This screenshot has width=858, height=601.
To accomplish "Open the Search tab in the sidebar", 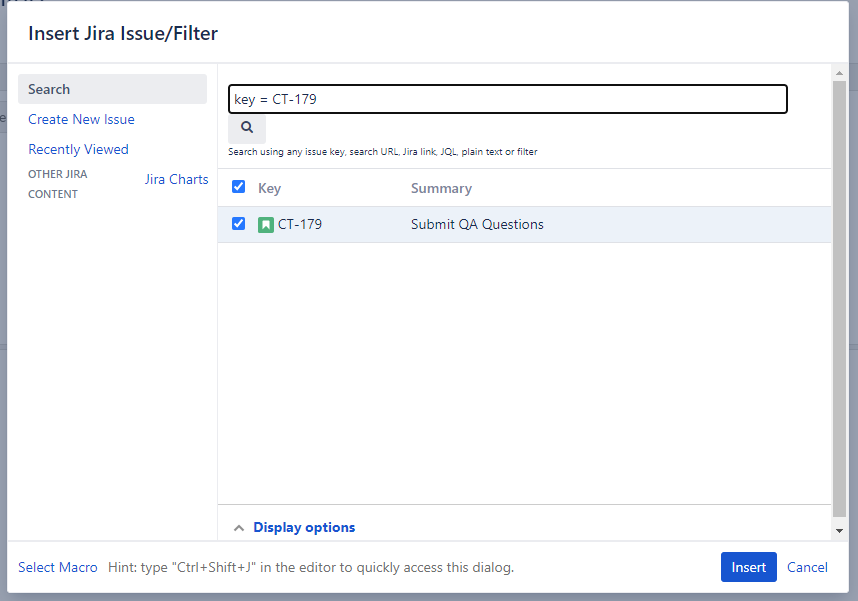I will click(112, 89).
